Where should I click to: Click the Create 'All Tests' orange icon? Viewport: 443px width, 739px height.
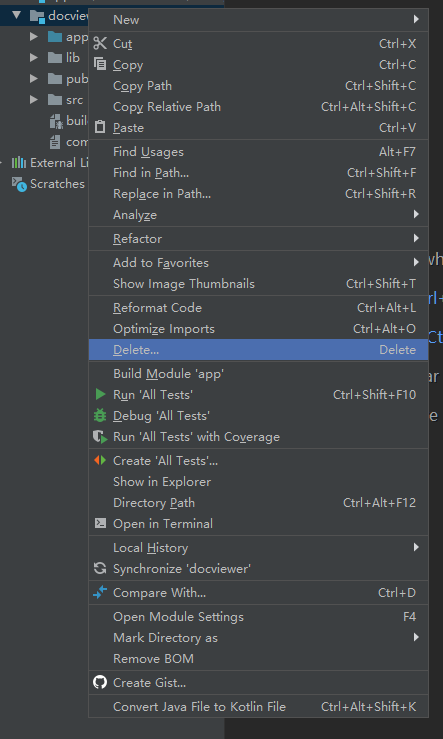pos(100,460)
